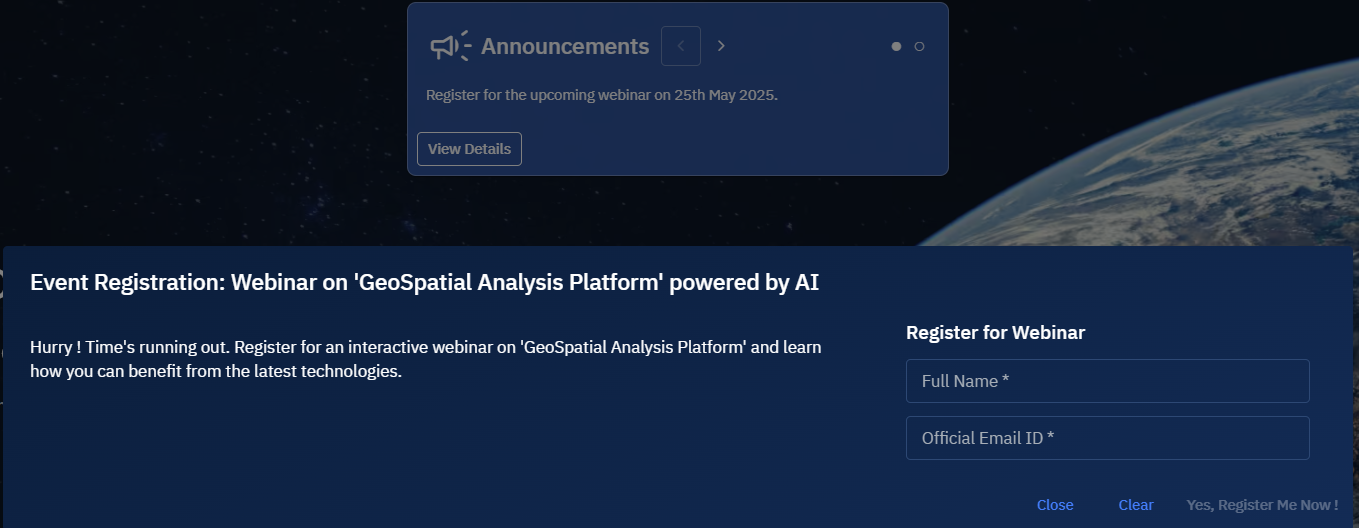Select the first filled carousel dot
Screen dimensions: 1359x528
896,46
